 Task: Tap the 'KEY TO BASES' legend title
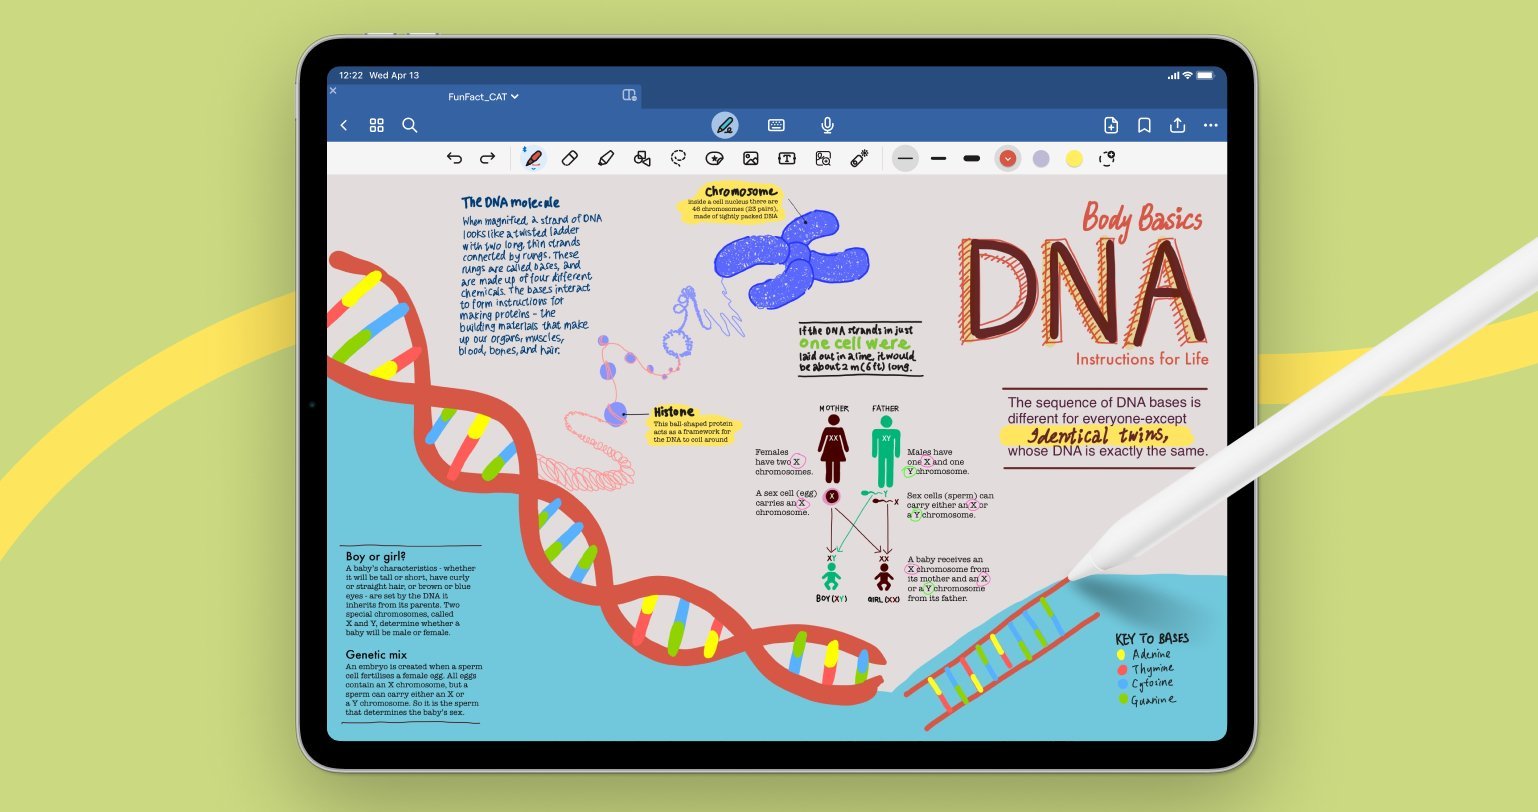tap(1152, 638)
